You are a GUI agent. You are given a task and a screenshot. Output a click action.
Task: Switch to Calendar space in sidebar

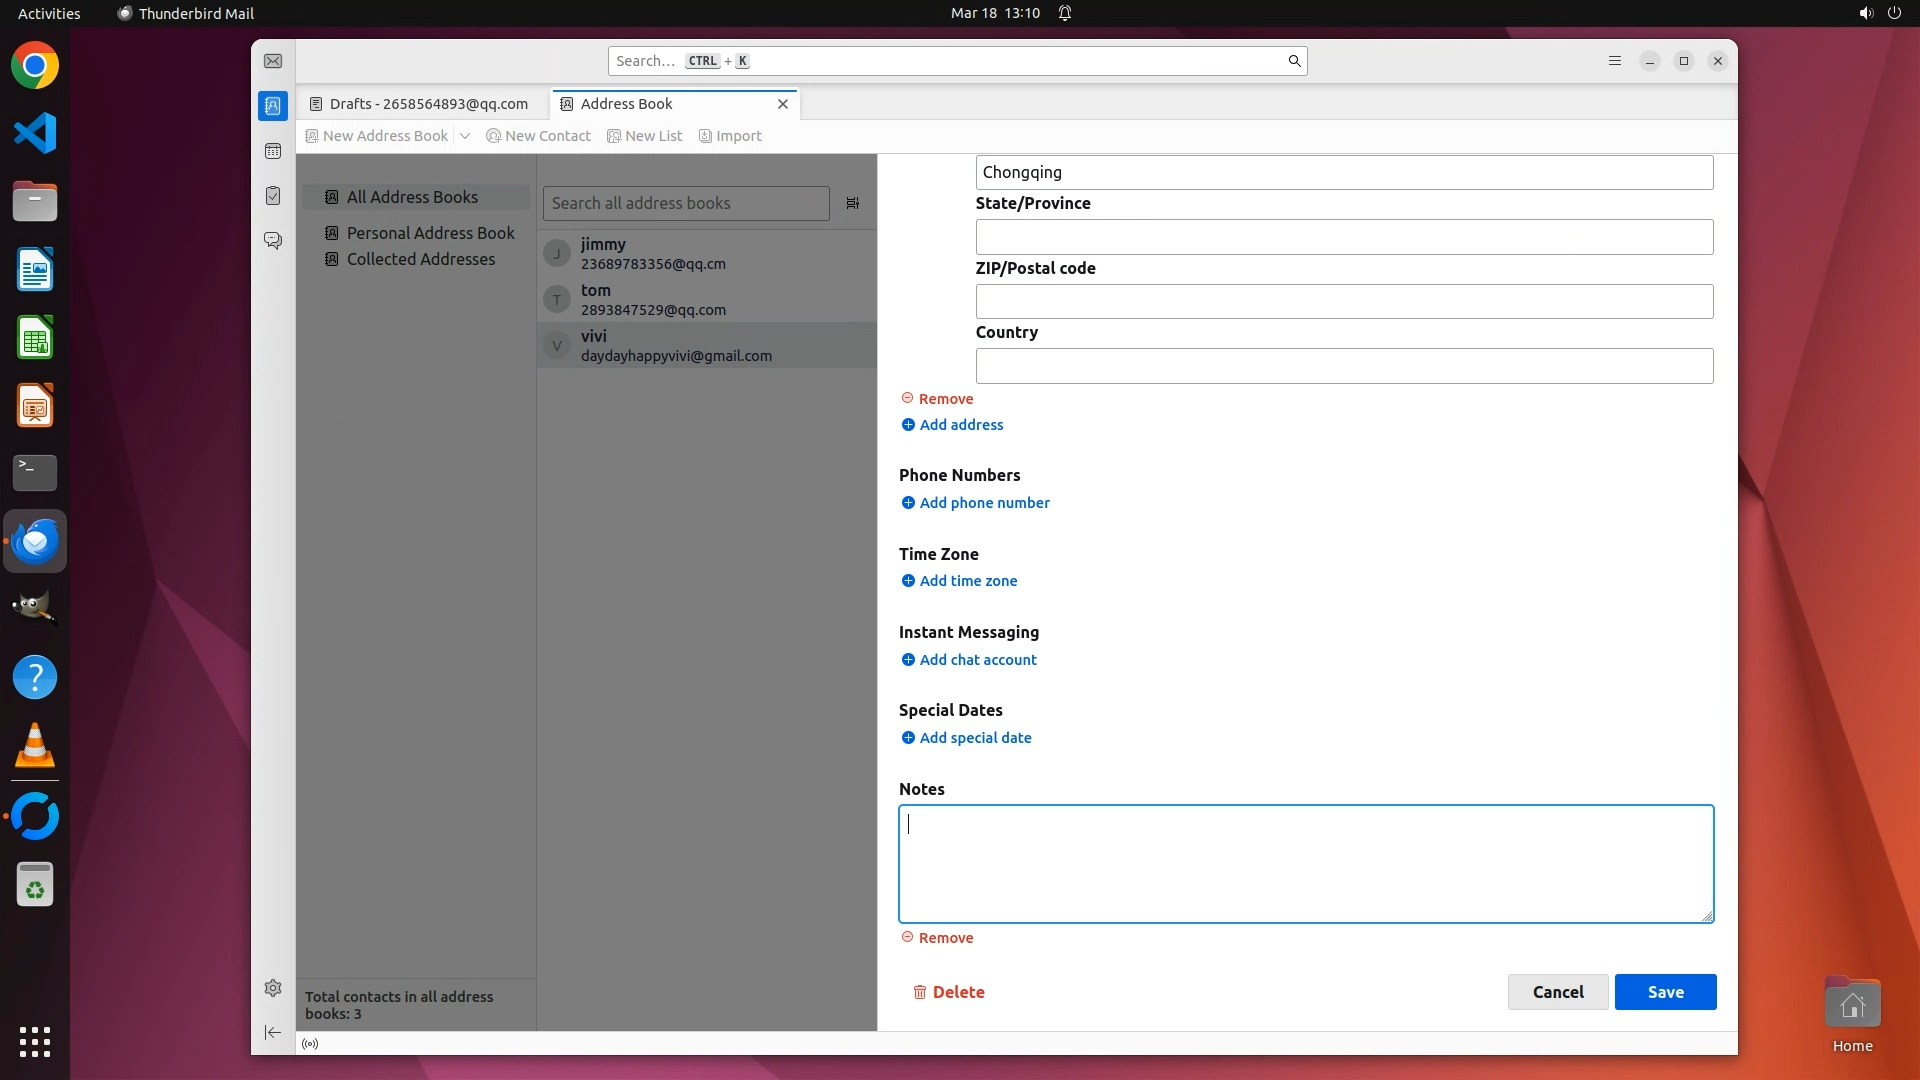click(273, 151)
